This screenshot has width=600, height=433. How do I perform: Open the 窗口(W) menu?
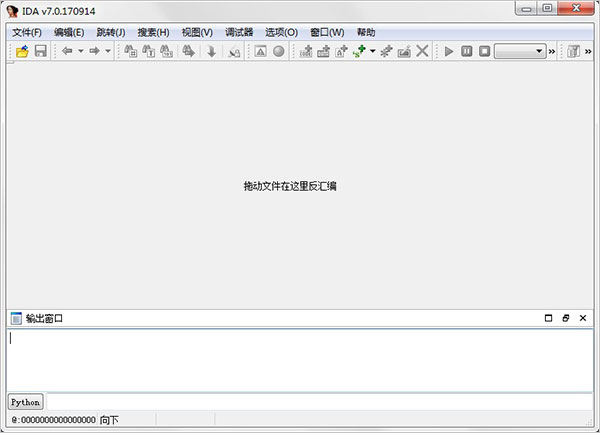(x=327, y=33)
